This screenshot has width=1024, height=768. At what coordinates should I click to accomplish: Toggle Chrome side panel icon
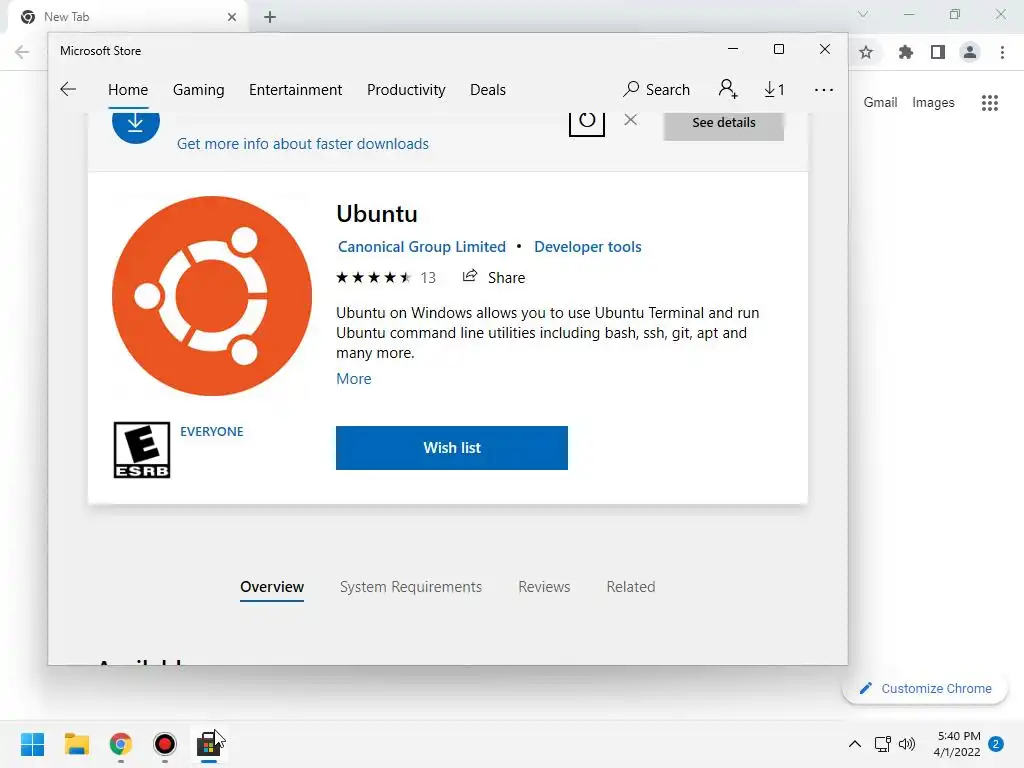pyautogui.click(x=938, y=52)
